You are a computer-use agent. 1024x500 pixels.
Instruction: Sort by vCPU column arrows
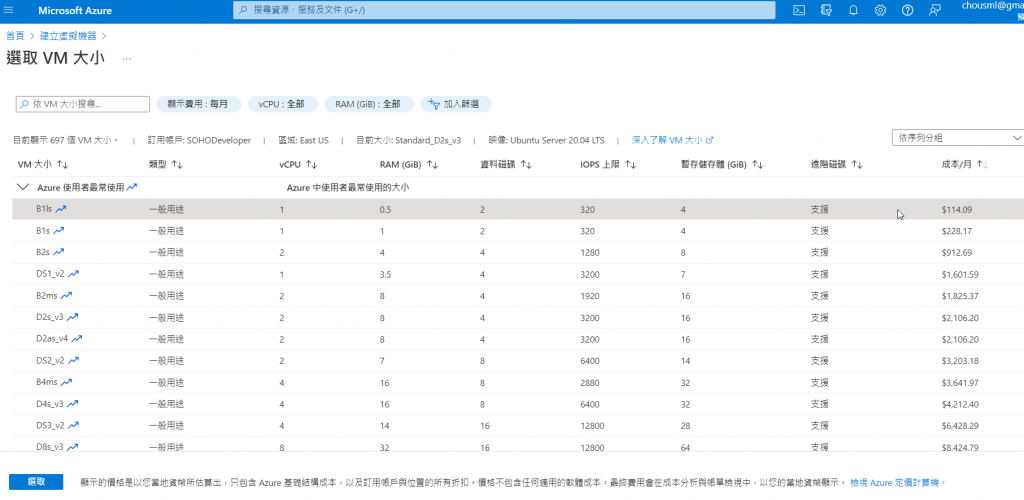pos(312,165)
